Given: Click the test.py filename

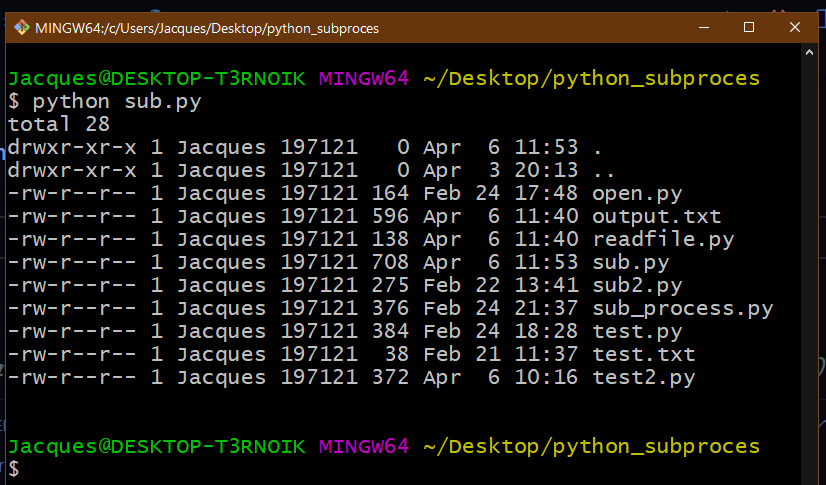Looking at the screenshot, I should 637,331.
